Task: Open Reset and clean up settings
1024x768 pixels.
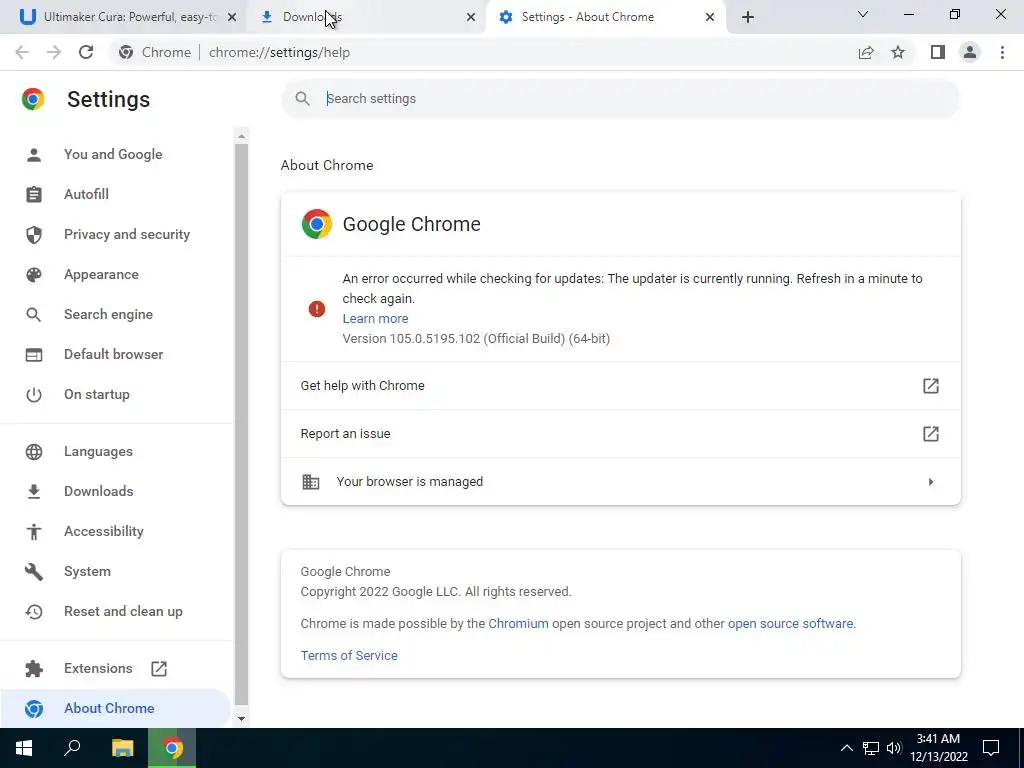Action: 123,611
